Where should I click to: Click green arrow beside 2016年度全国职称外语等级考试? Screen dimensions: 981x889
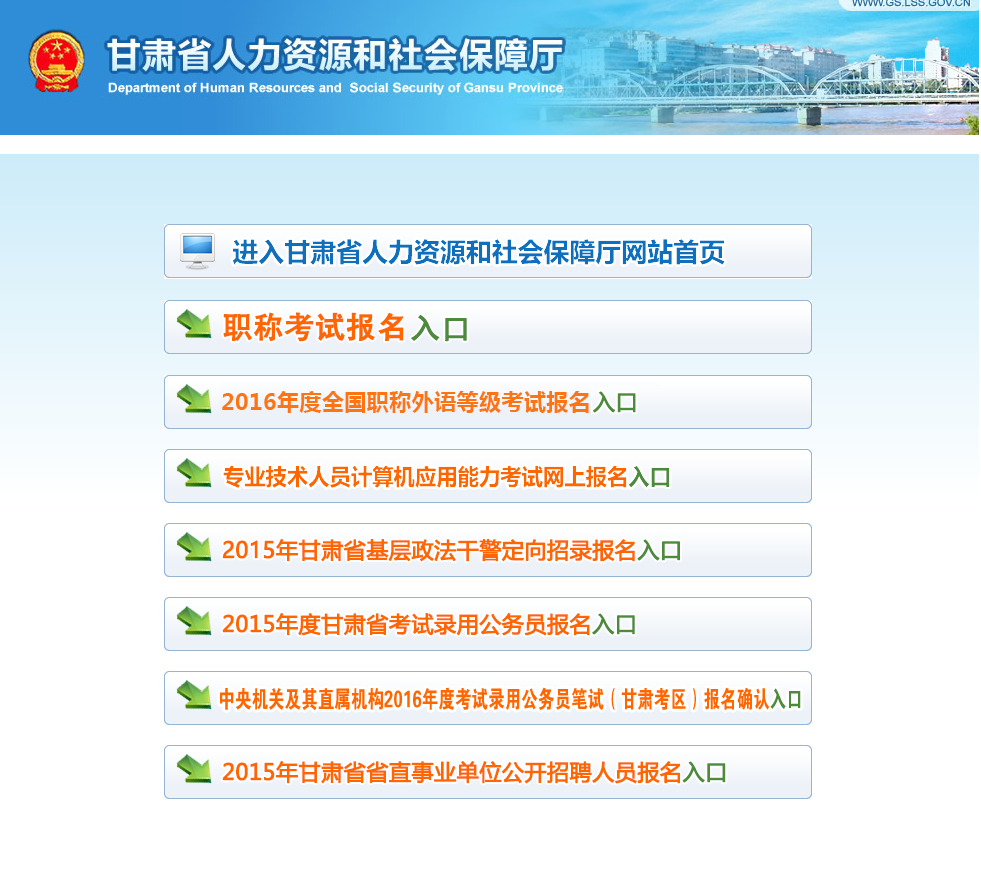[x=194, y=400]
